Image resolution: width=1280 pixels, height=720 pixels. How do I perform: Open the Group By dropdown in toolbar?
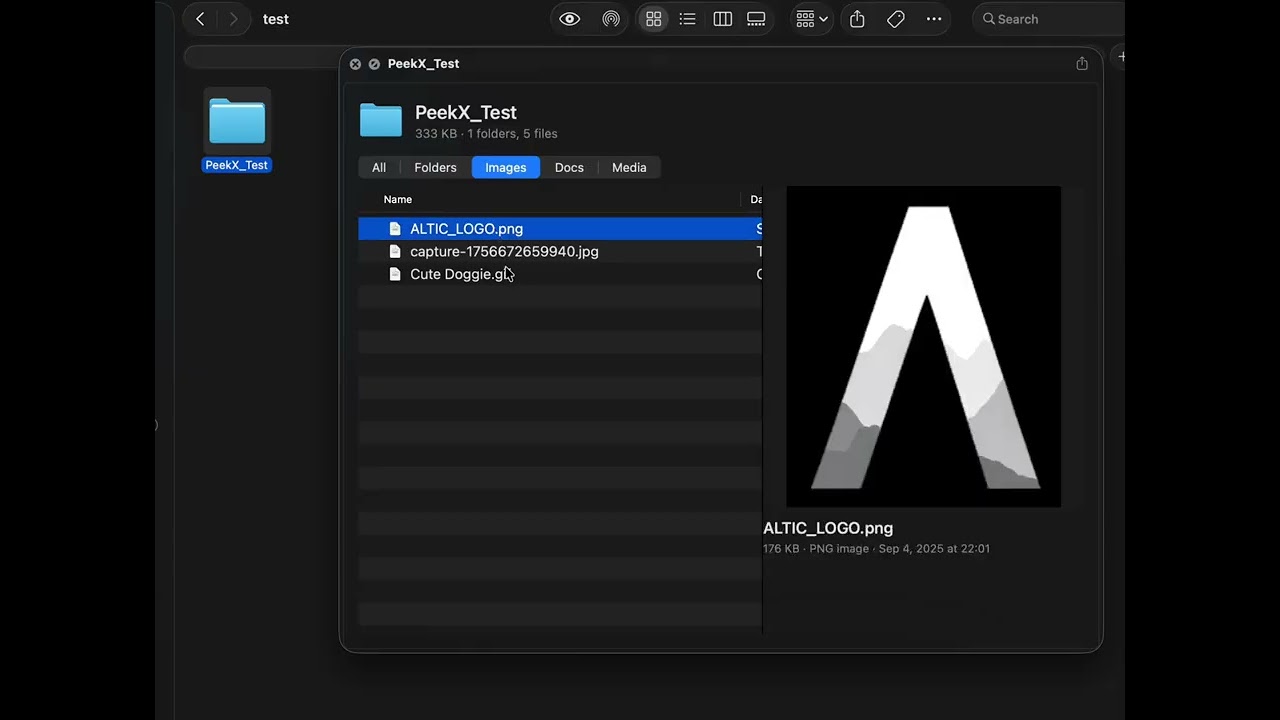pos(811,19)
